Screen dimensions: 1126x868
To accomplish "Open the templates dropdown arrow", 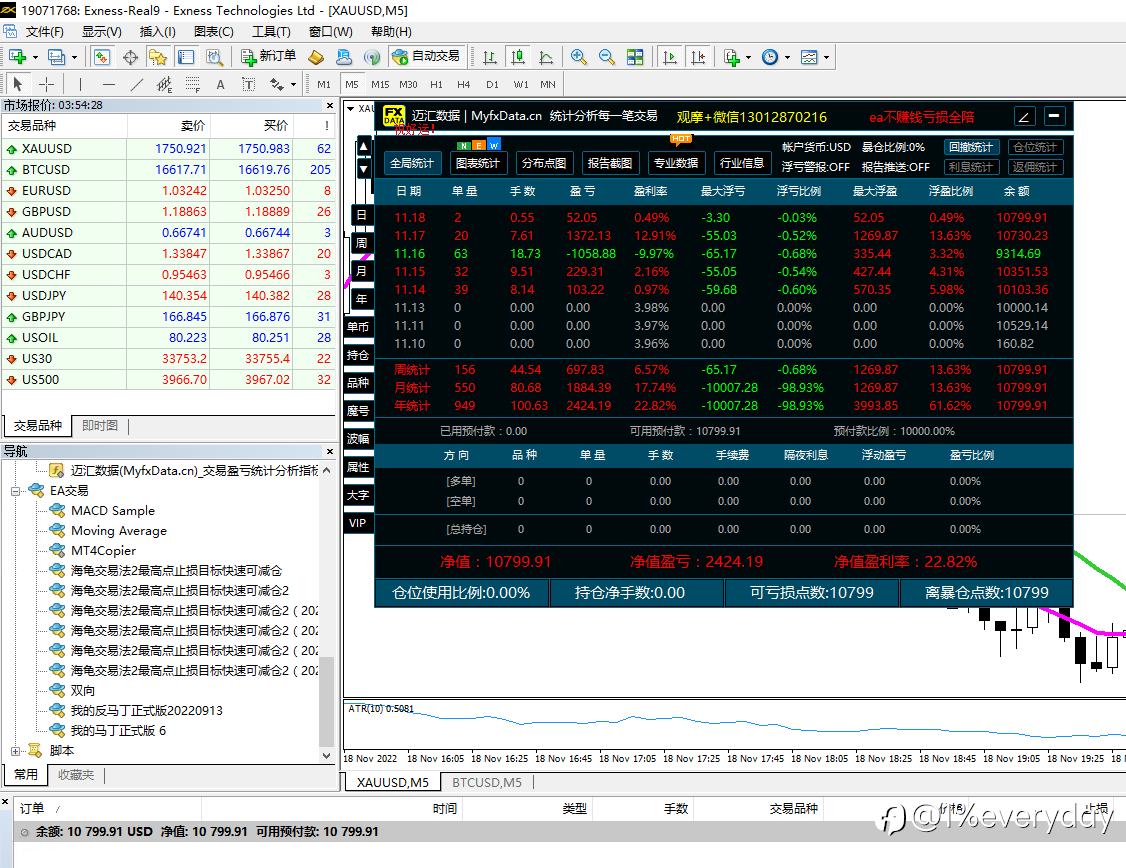I will pyautogui.click(x=827, y=57).
